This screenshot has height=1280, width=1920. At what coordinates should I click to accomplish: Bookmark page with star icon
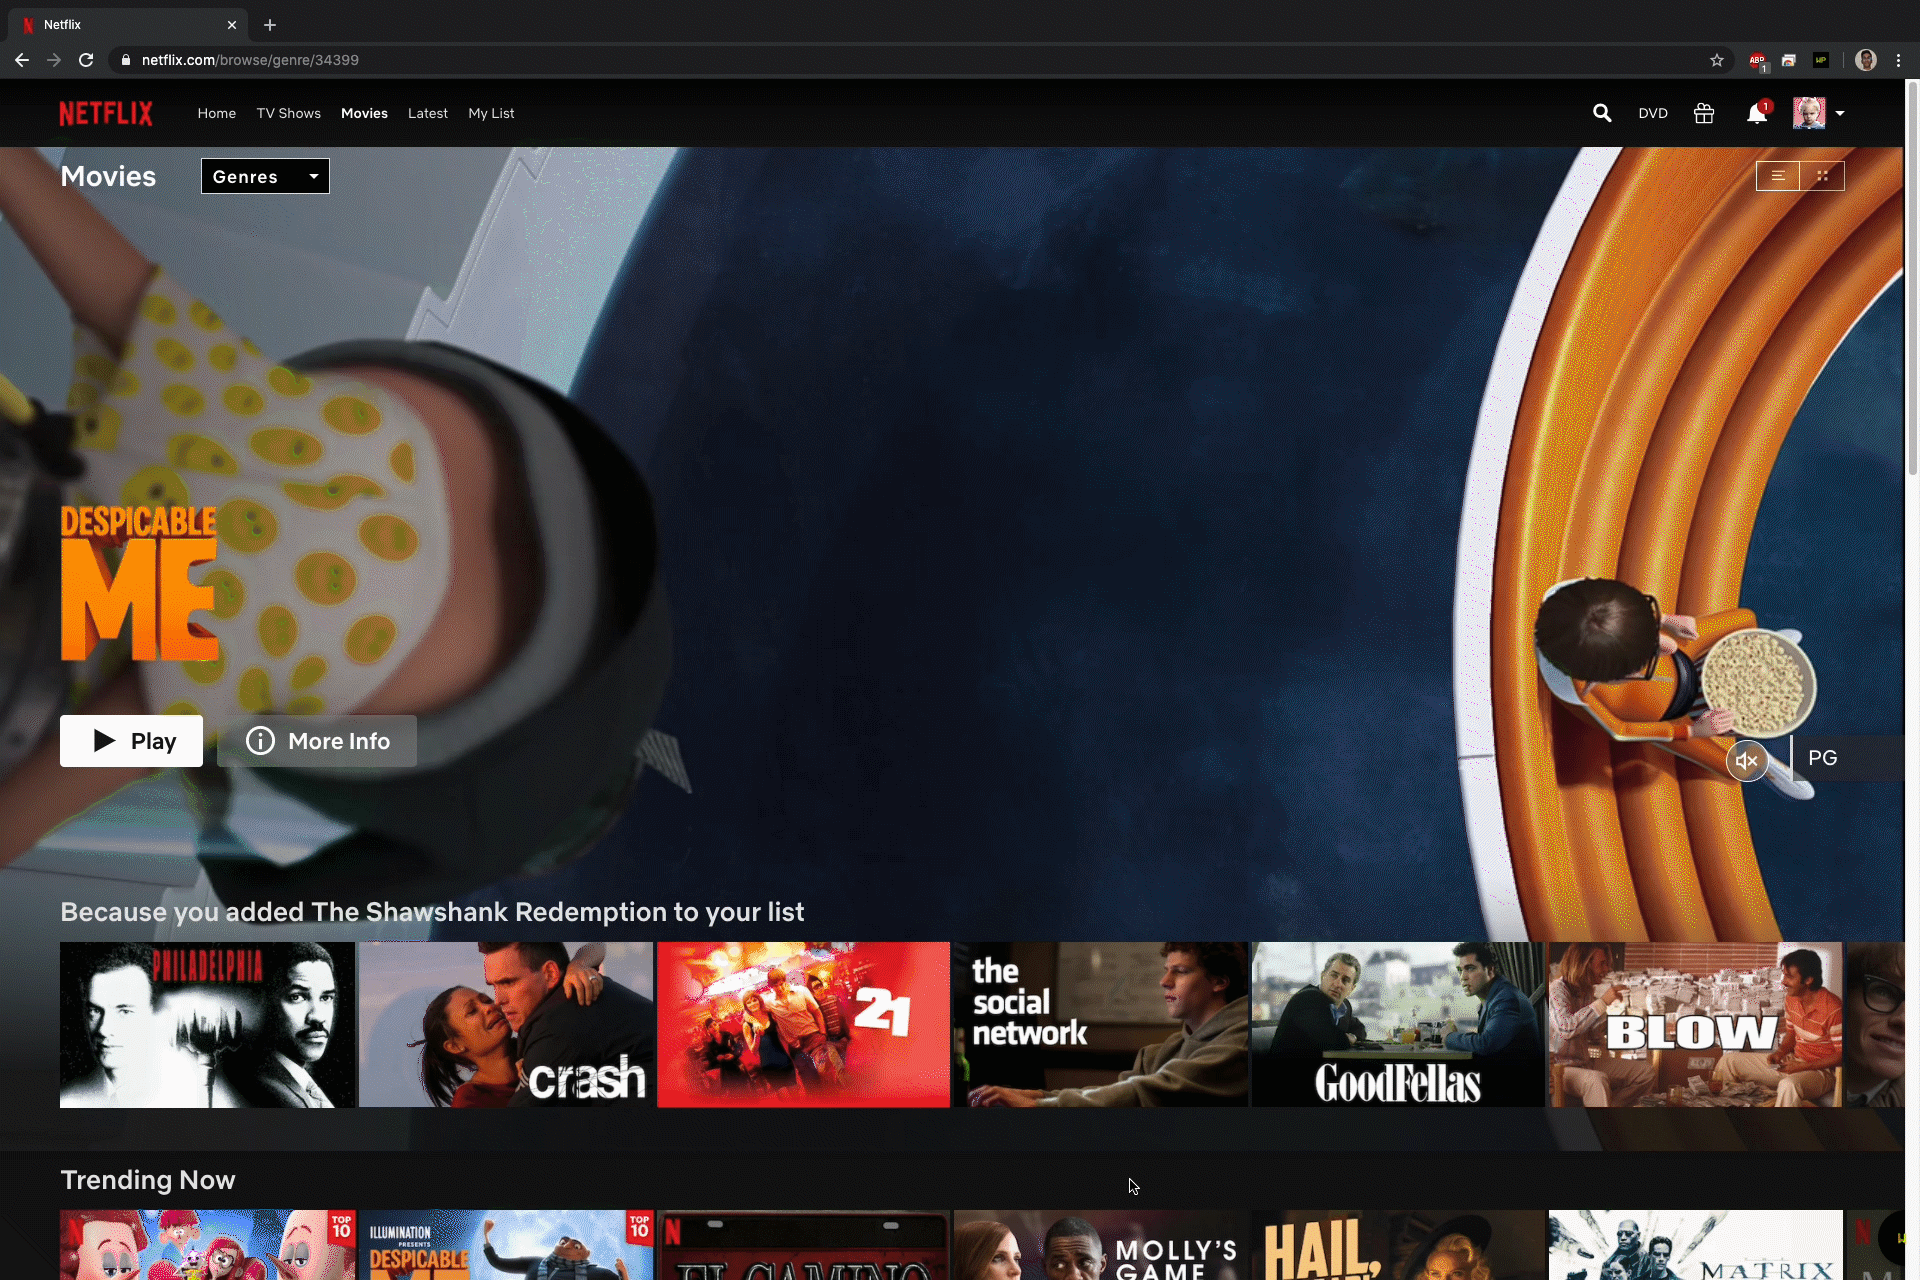point(1717,60)
